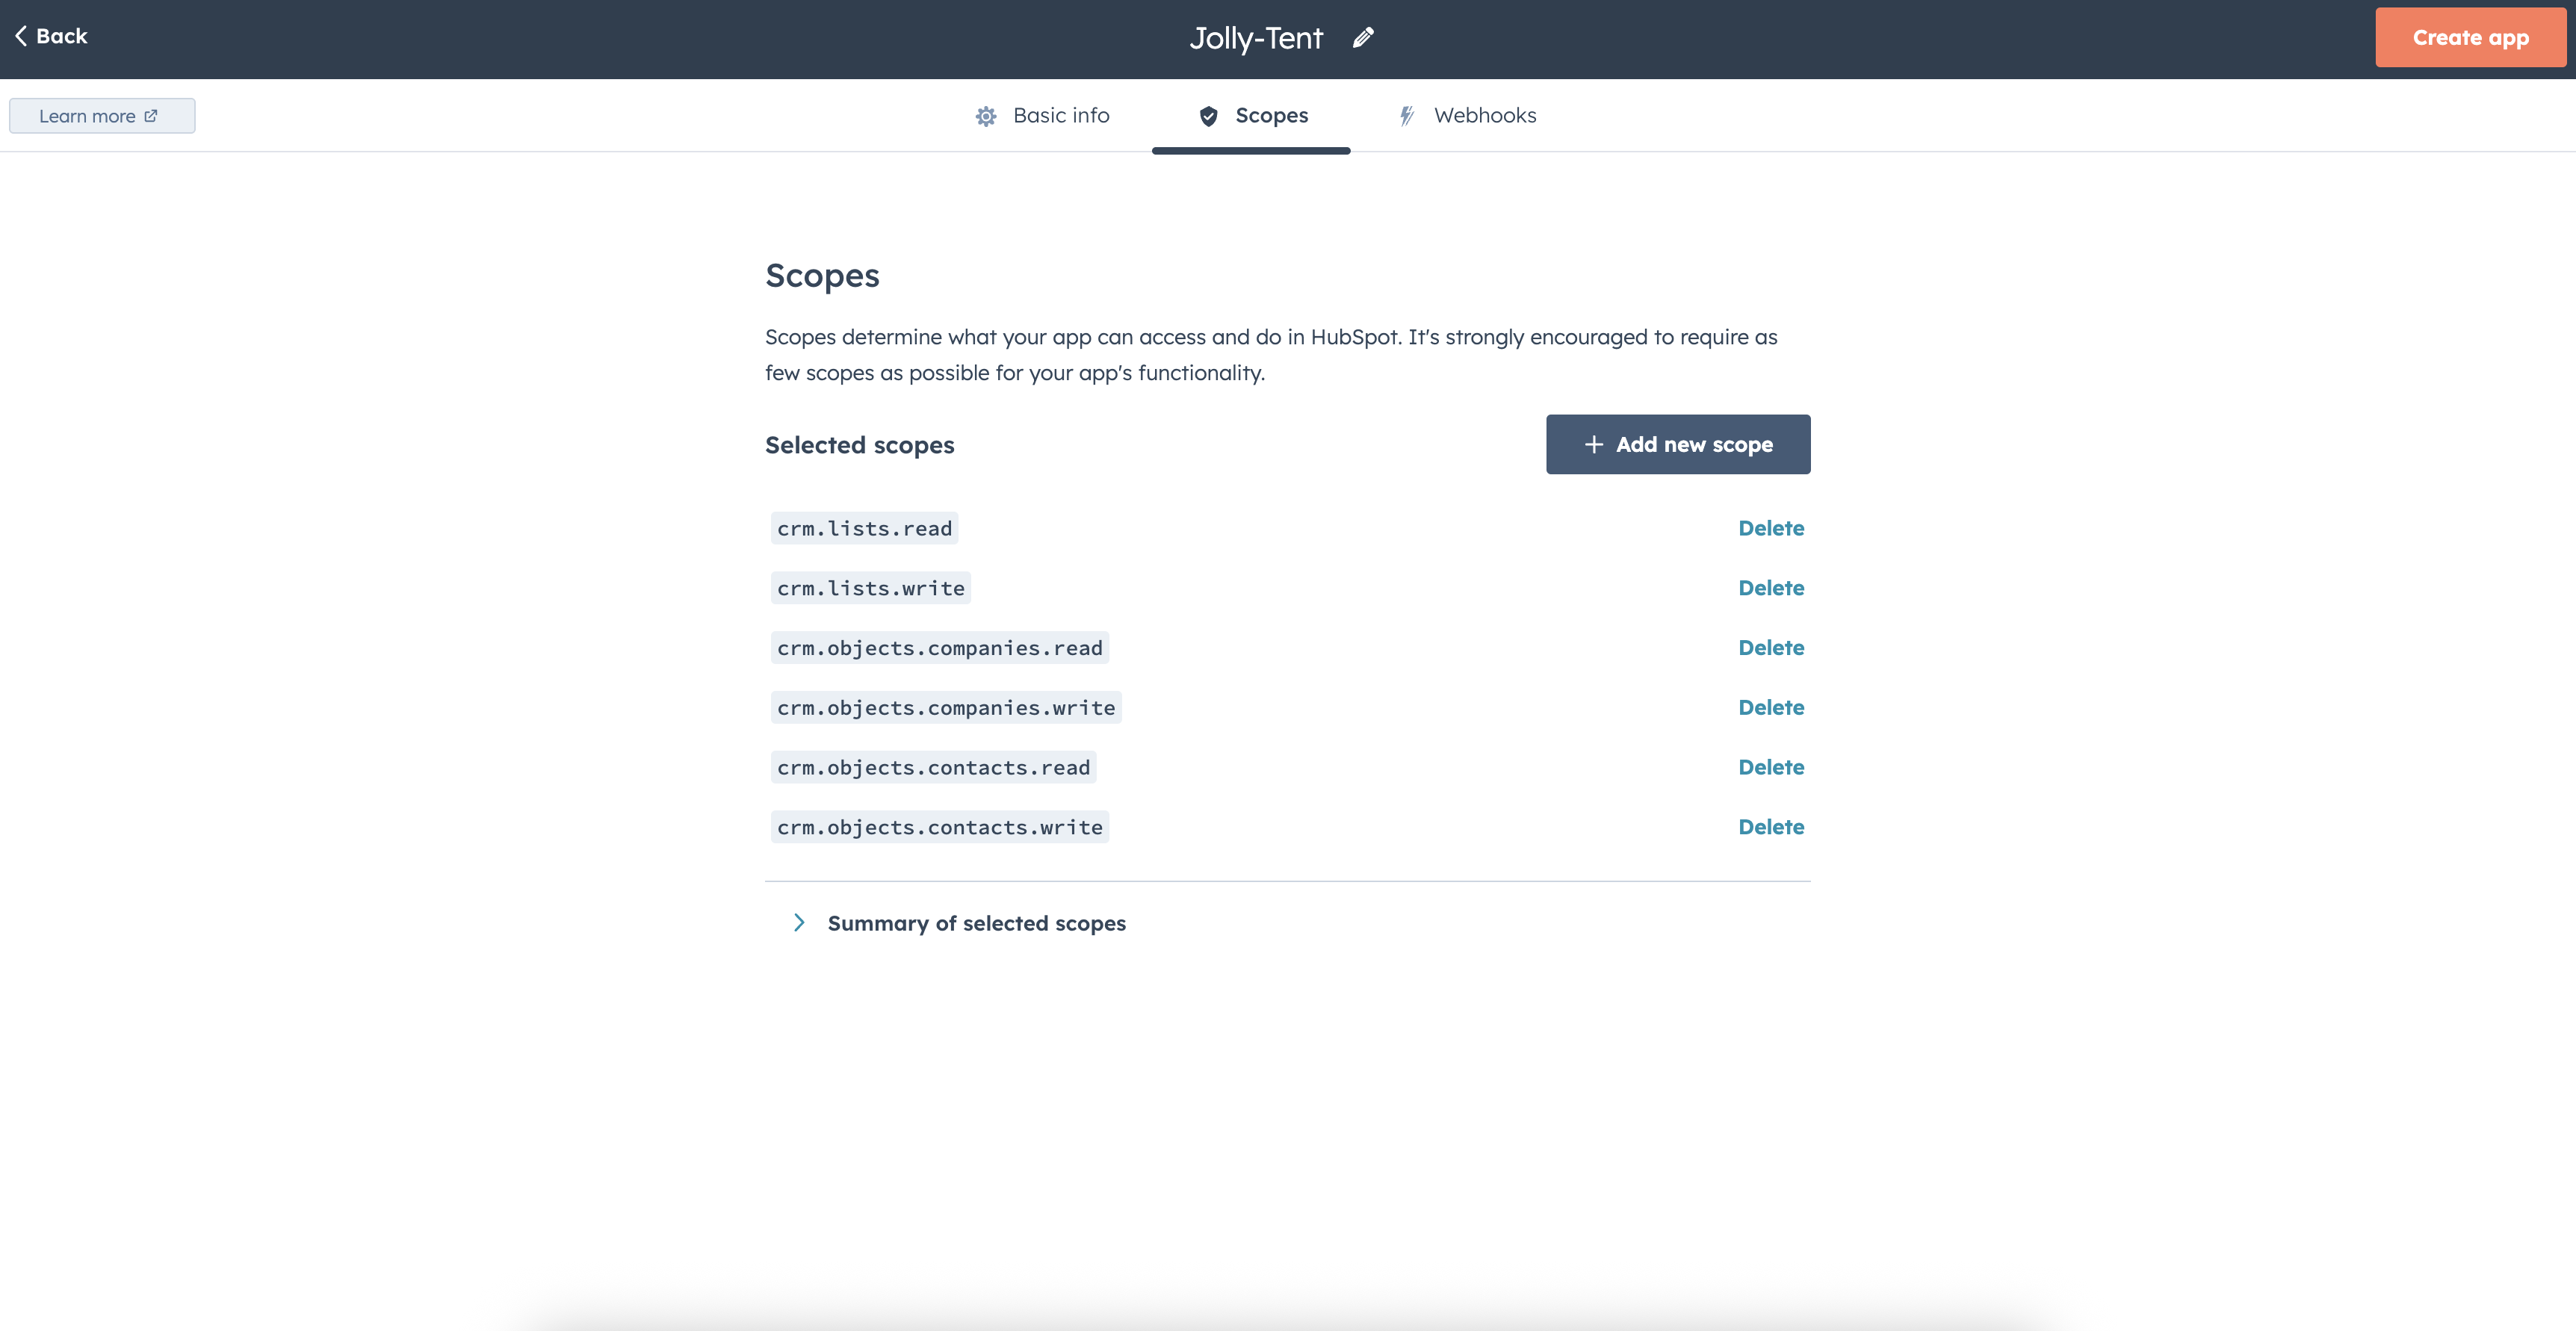This screenshot has width=2576, height=1331.
Task: Delete crm.objects.contacts.write scope
Action: (1770, 827)
